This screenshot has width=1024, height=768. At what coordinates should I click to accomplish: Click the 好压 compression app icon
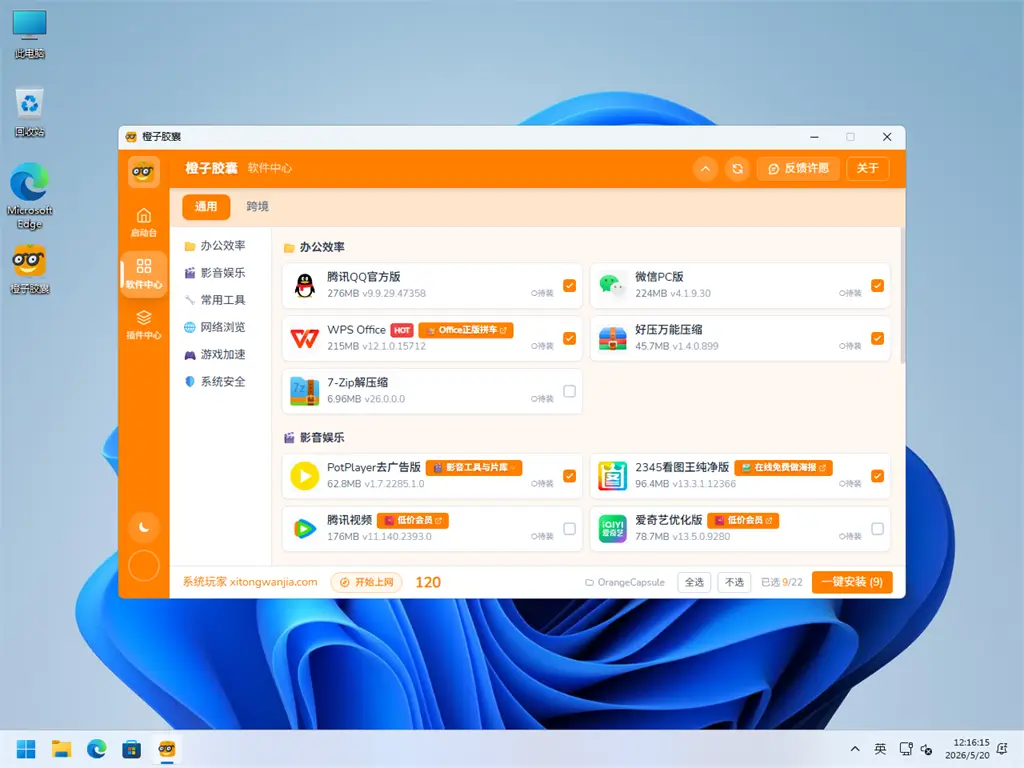(x=613, y=338)
